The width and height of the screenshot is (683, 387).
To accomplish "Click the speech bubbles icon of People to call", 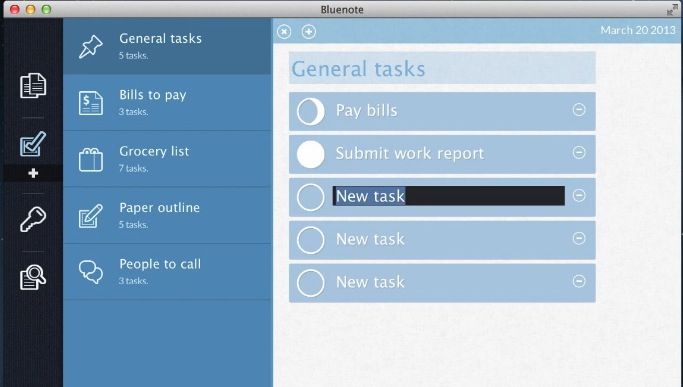I will 91,272.
